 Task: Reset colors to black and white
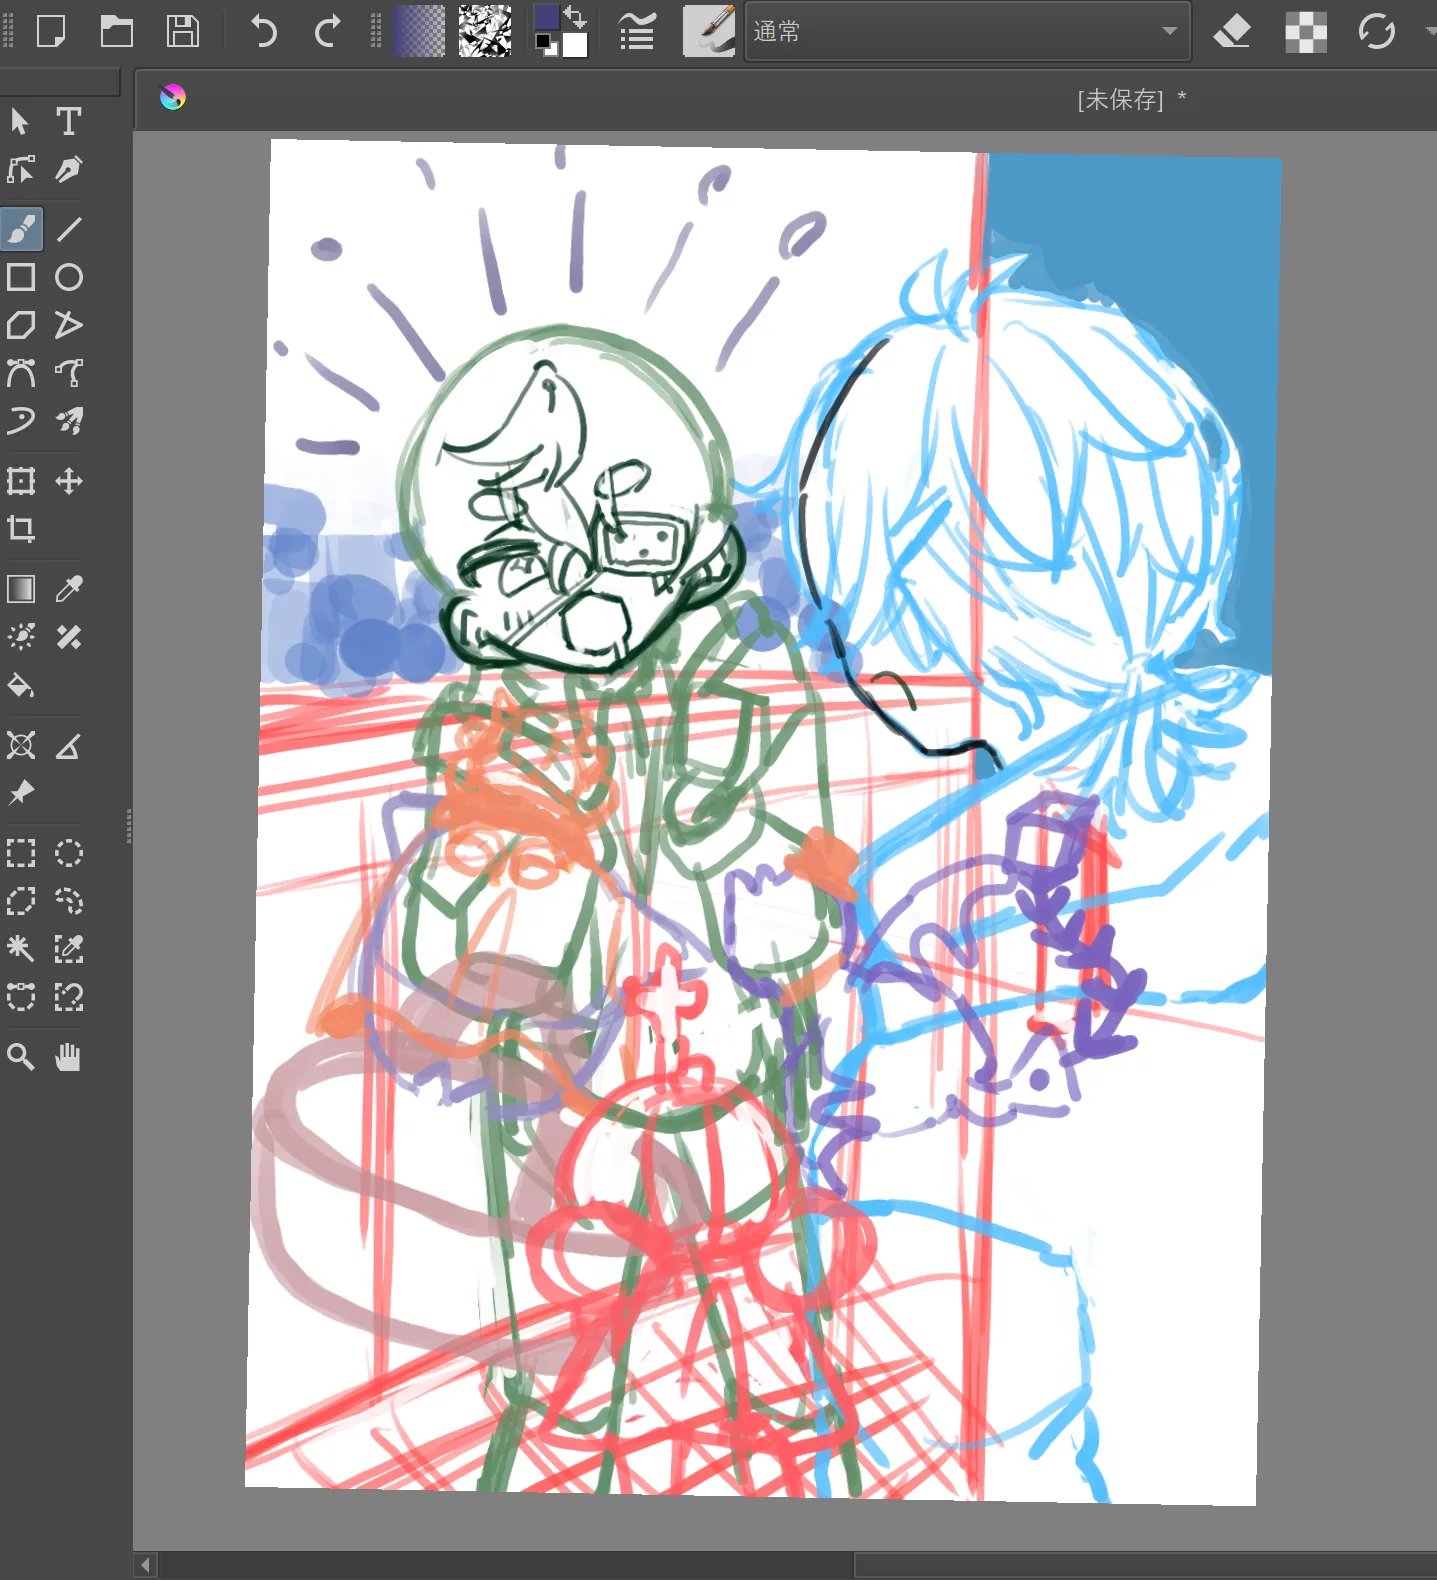click(545, 45)
